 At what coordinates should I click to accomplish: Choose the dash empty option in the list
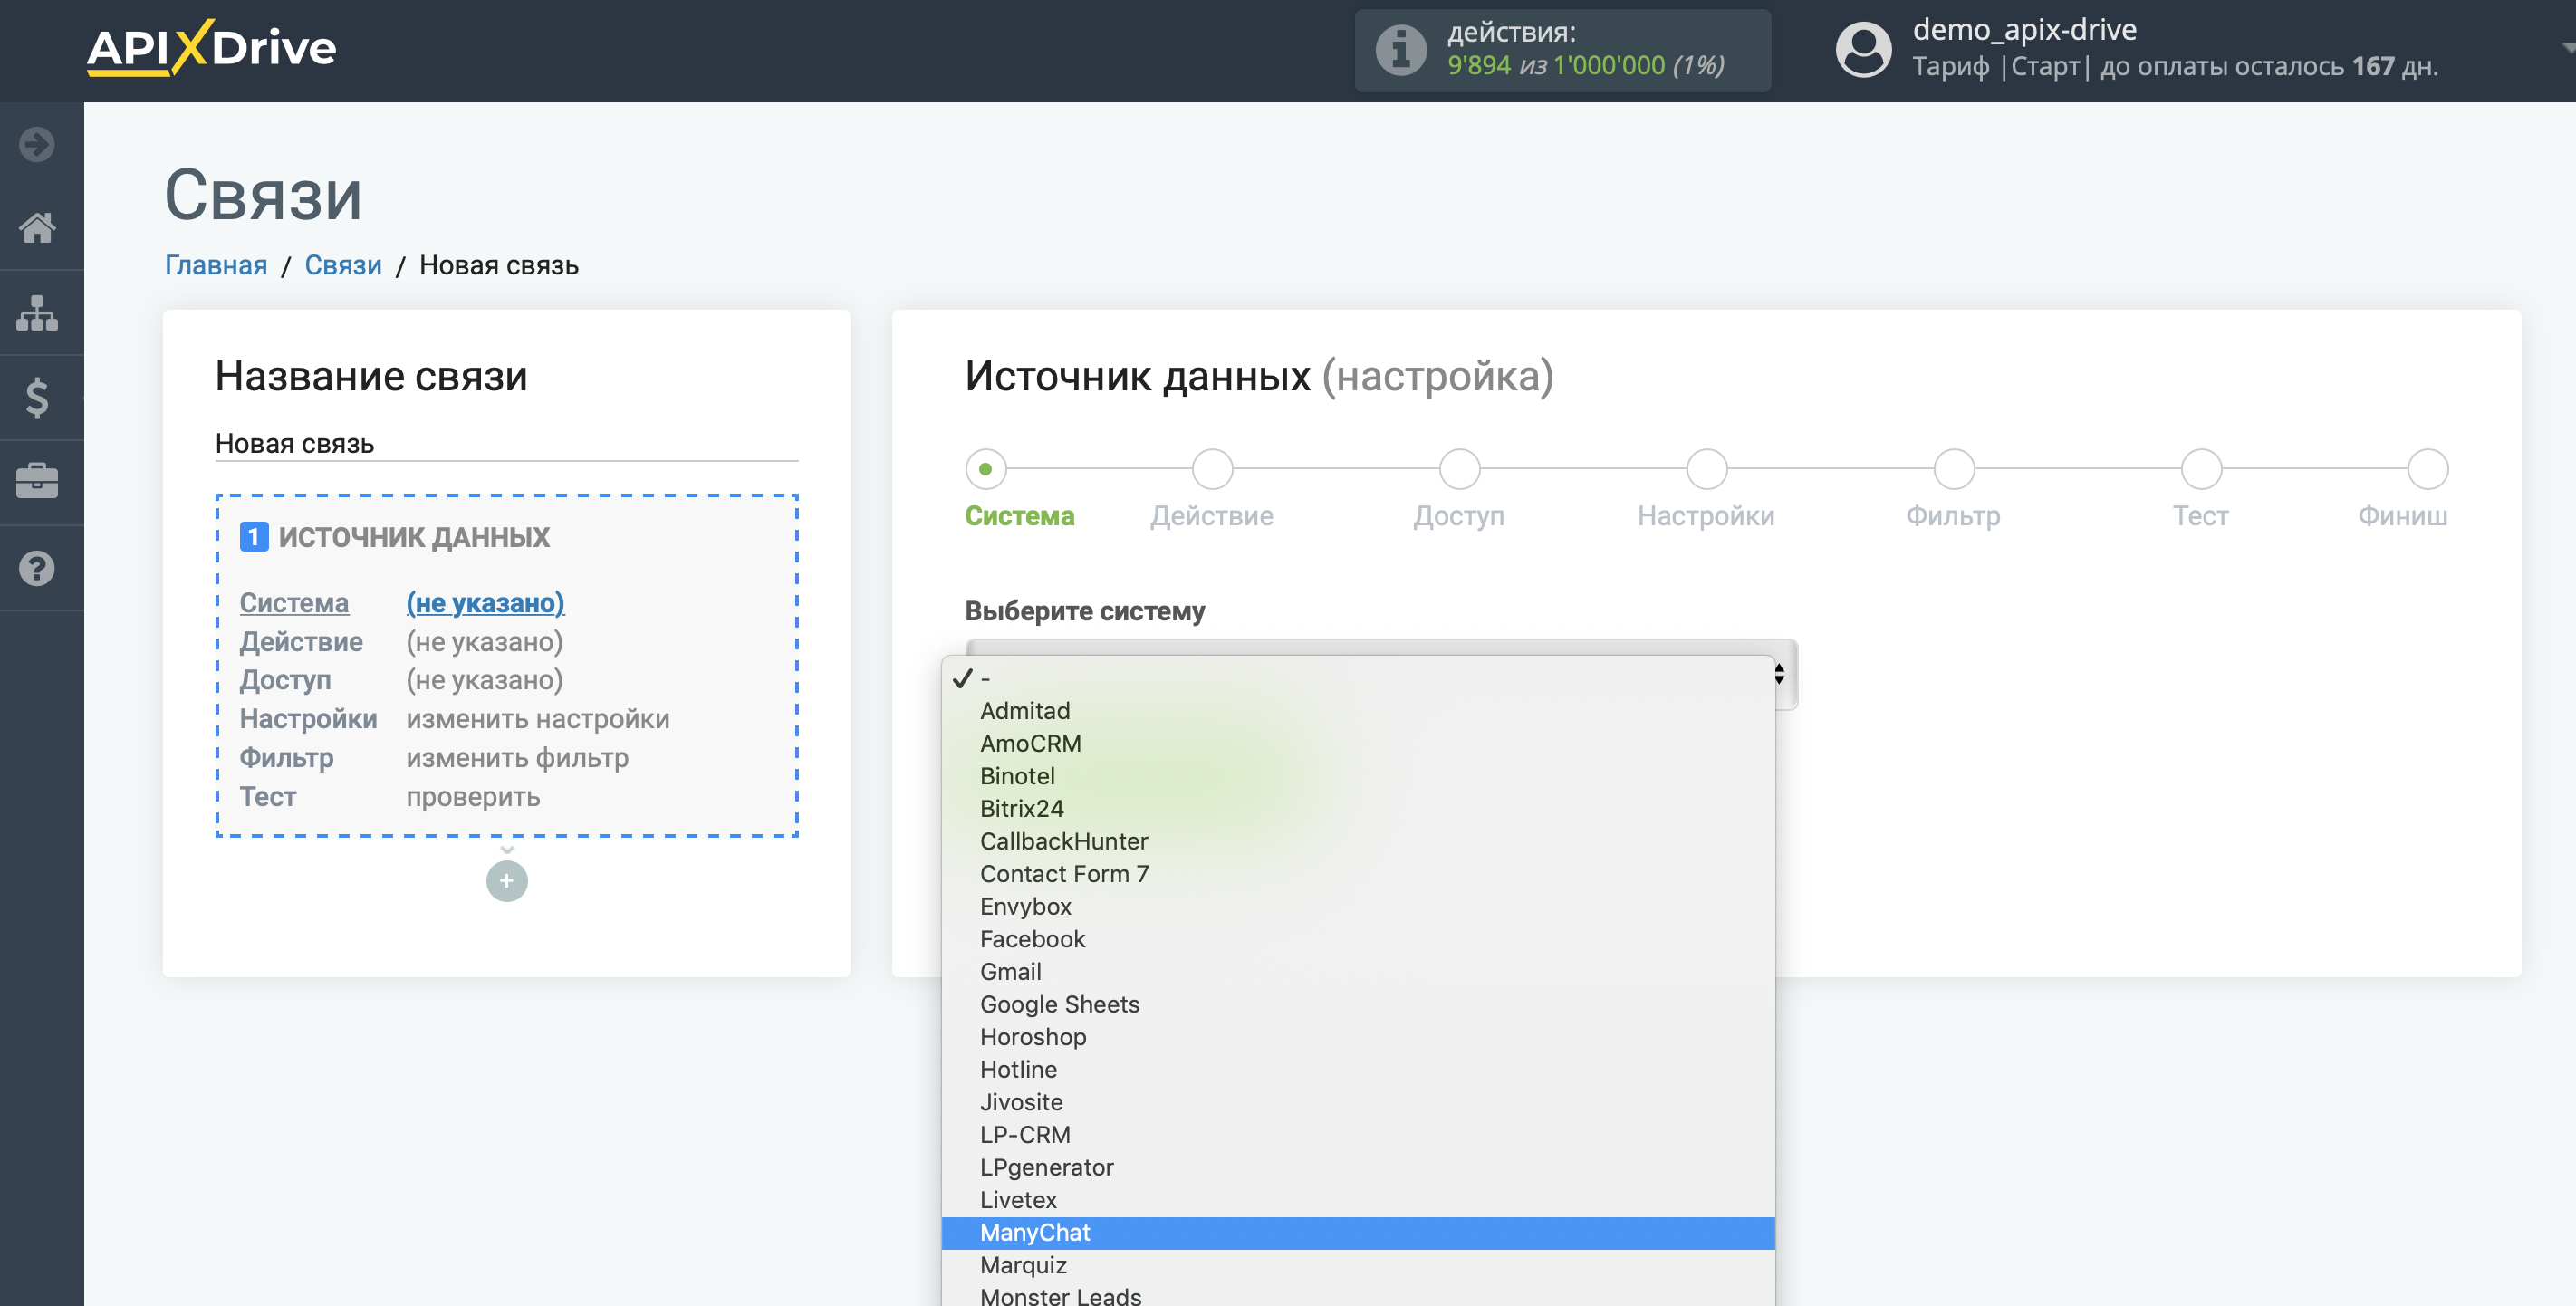coord(1358,679)
